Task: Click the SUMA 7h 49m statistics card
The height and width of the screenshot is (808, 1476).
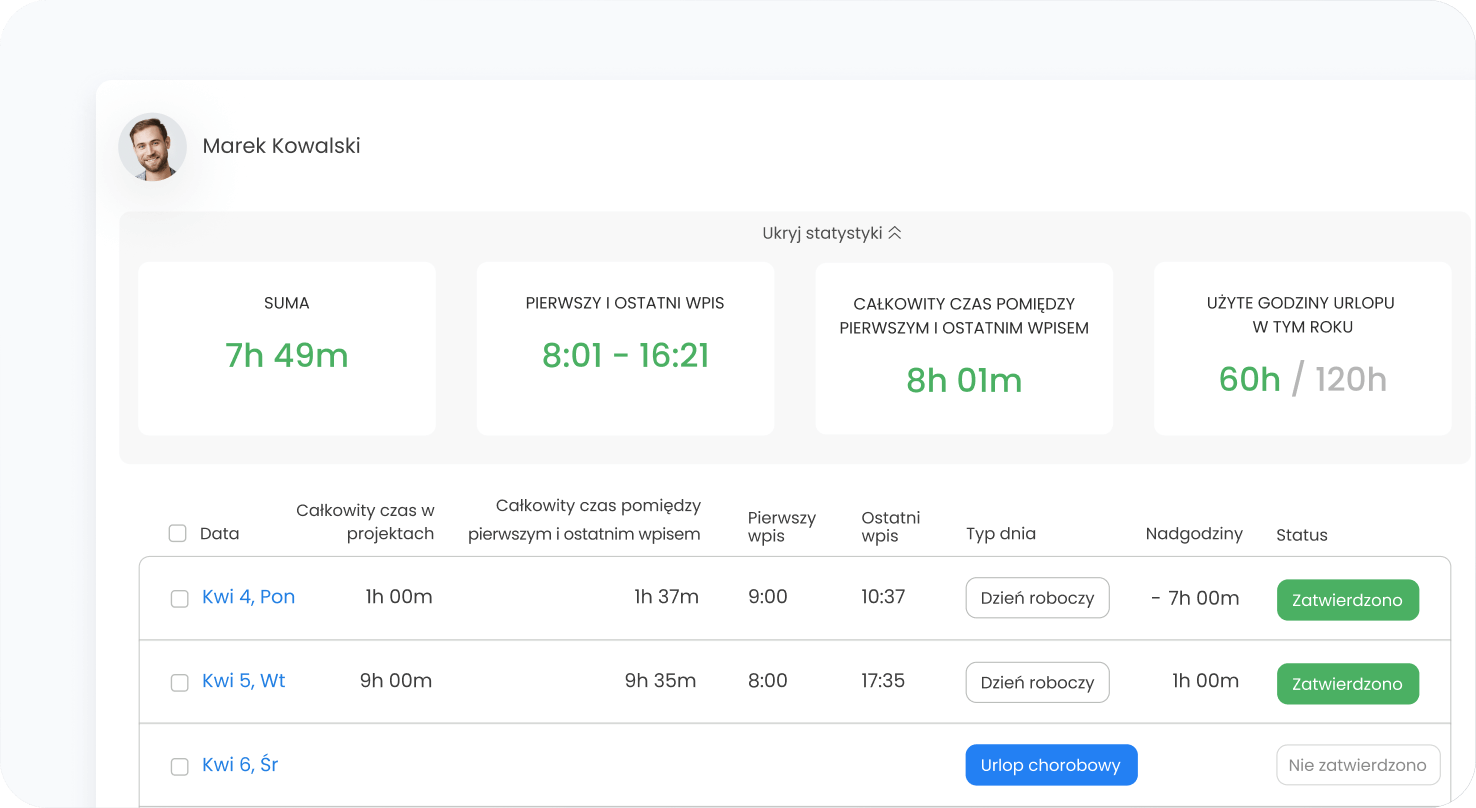Action: click(x=287, y=348)
